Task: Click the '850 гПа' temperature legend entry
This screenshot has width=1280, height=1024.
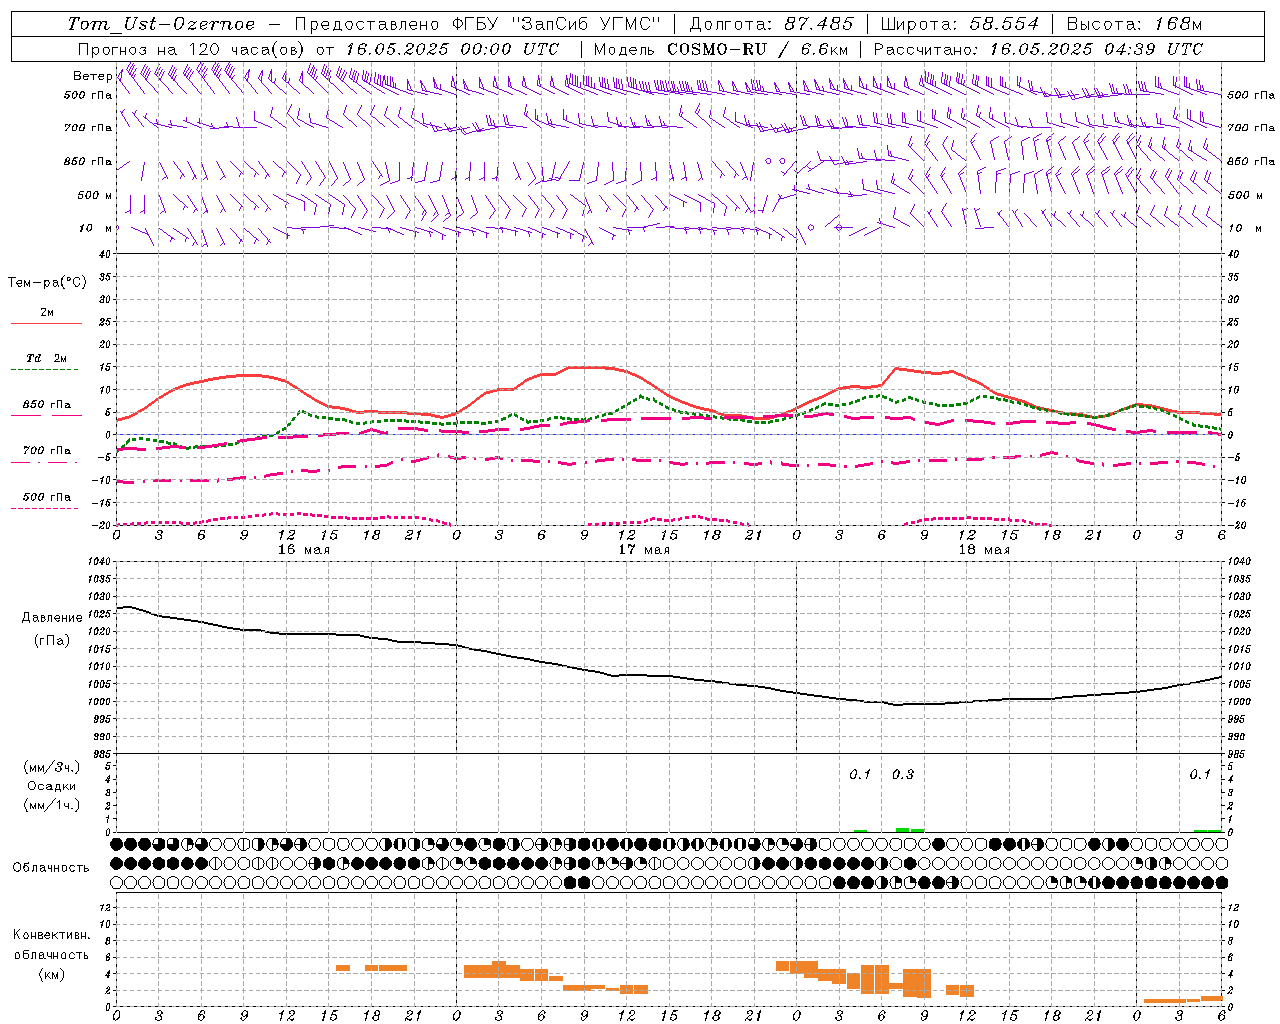Action: pyautogui.click(x=47, y=405)
